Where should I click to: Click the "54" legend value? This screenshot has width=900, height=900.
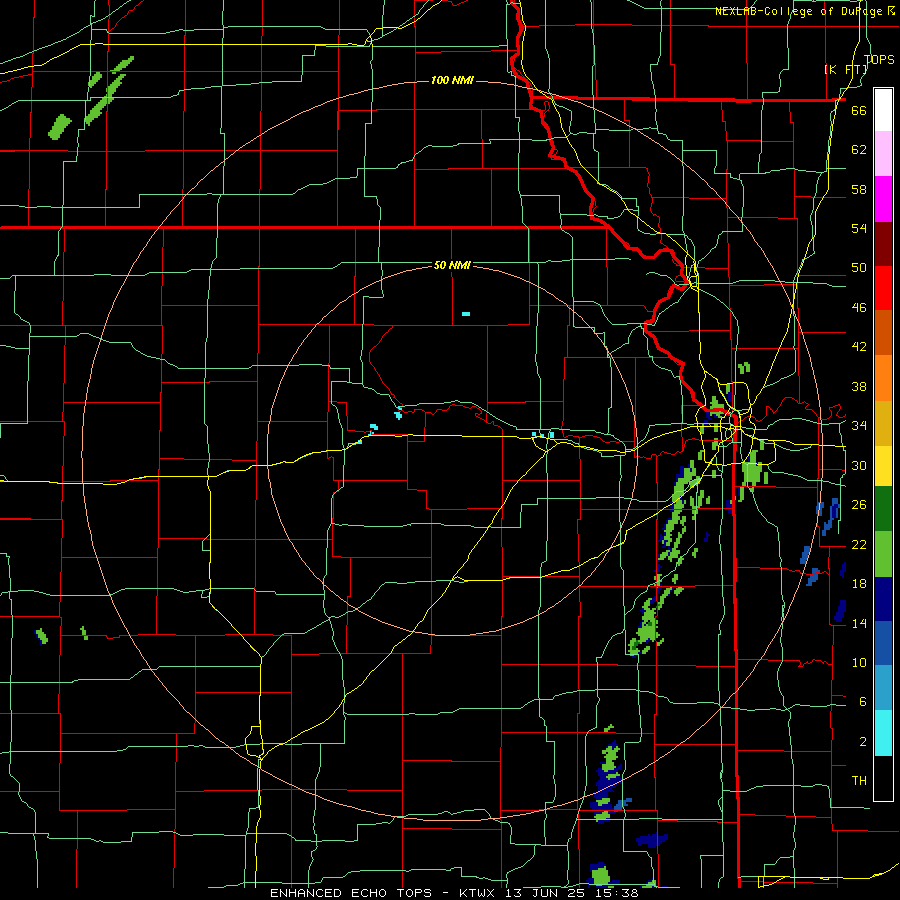859,228
